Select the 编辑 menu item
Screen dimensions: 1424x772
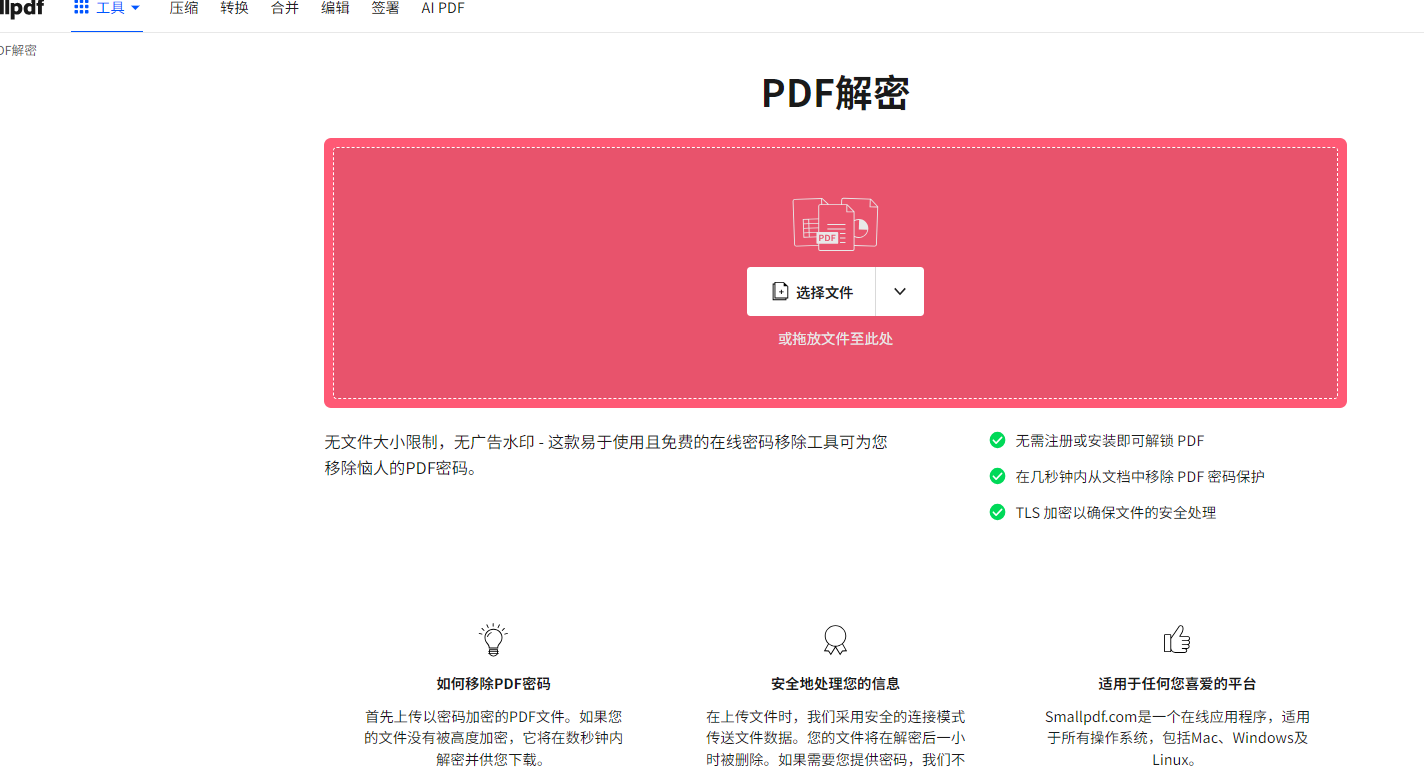coord(335,8)
